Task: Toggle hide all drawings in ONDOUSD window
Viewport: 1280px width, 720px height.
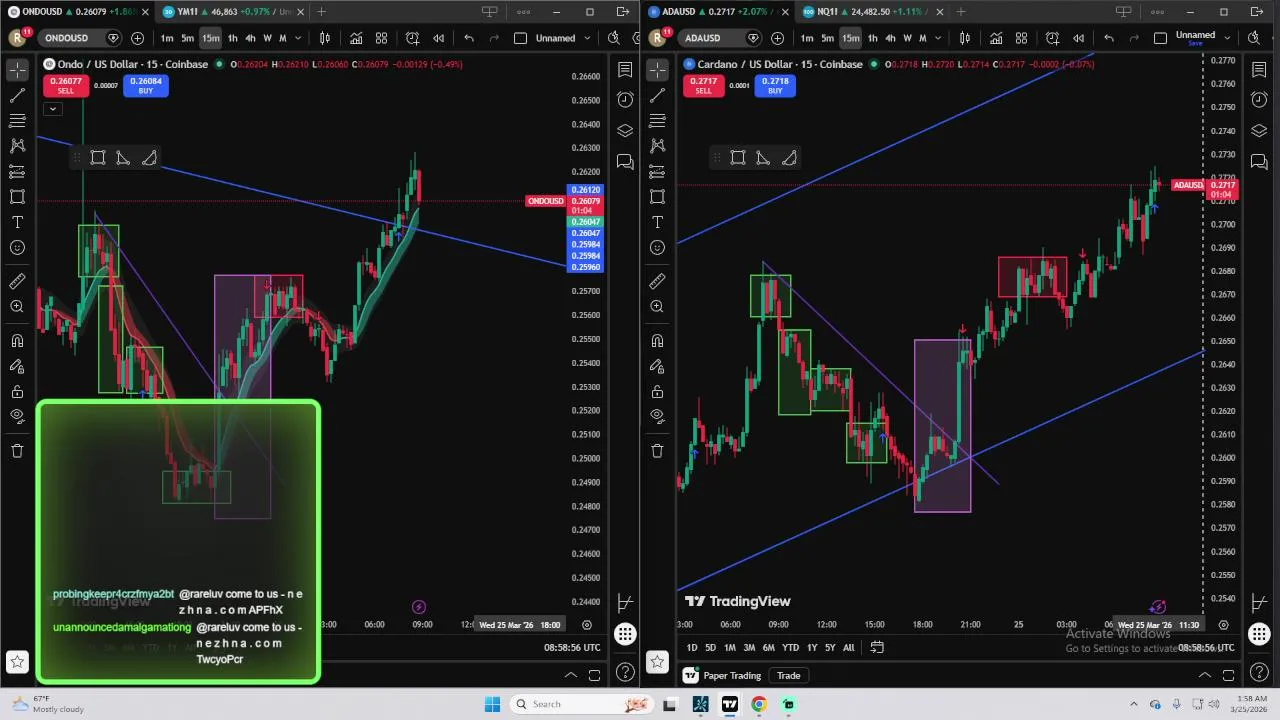Action: [x=17, y=416]
